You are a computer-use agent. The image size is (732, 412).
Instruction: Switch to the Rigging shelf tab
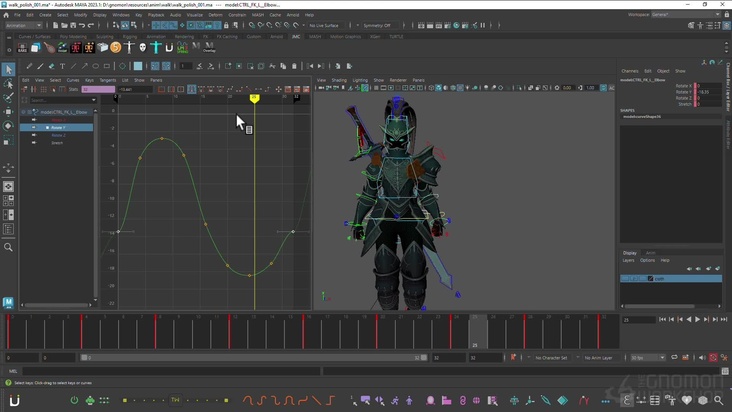(130, 36)
